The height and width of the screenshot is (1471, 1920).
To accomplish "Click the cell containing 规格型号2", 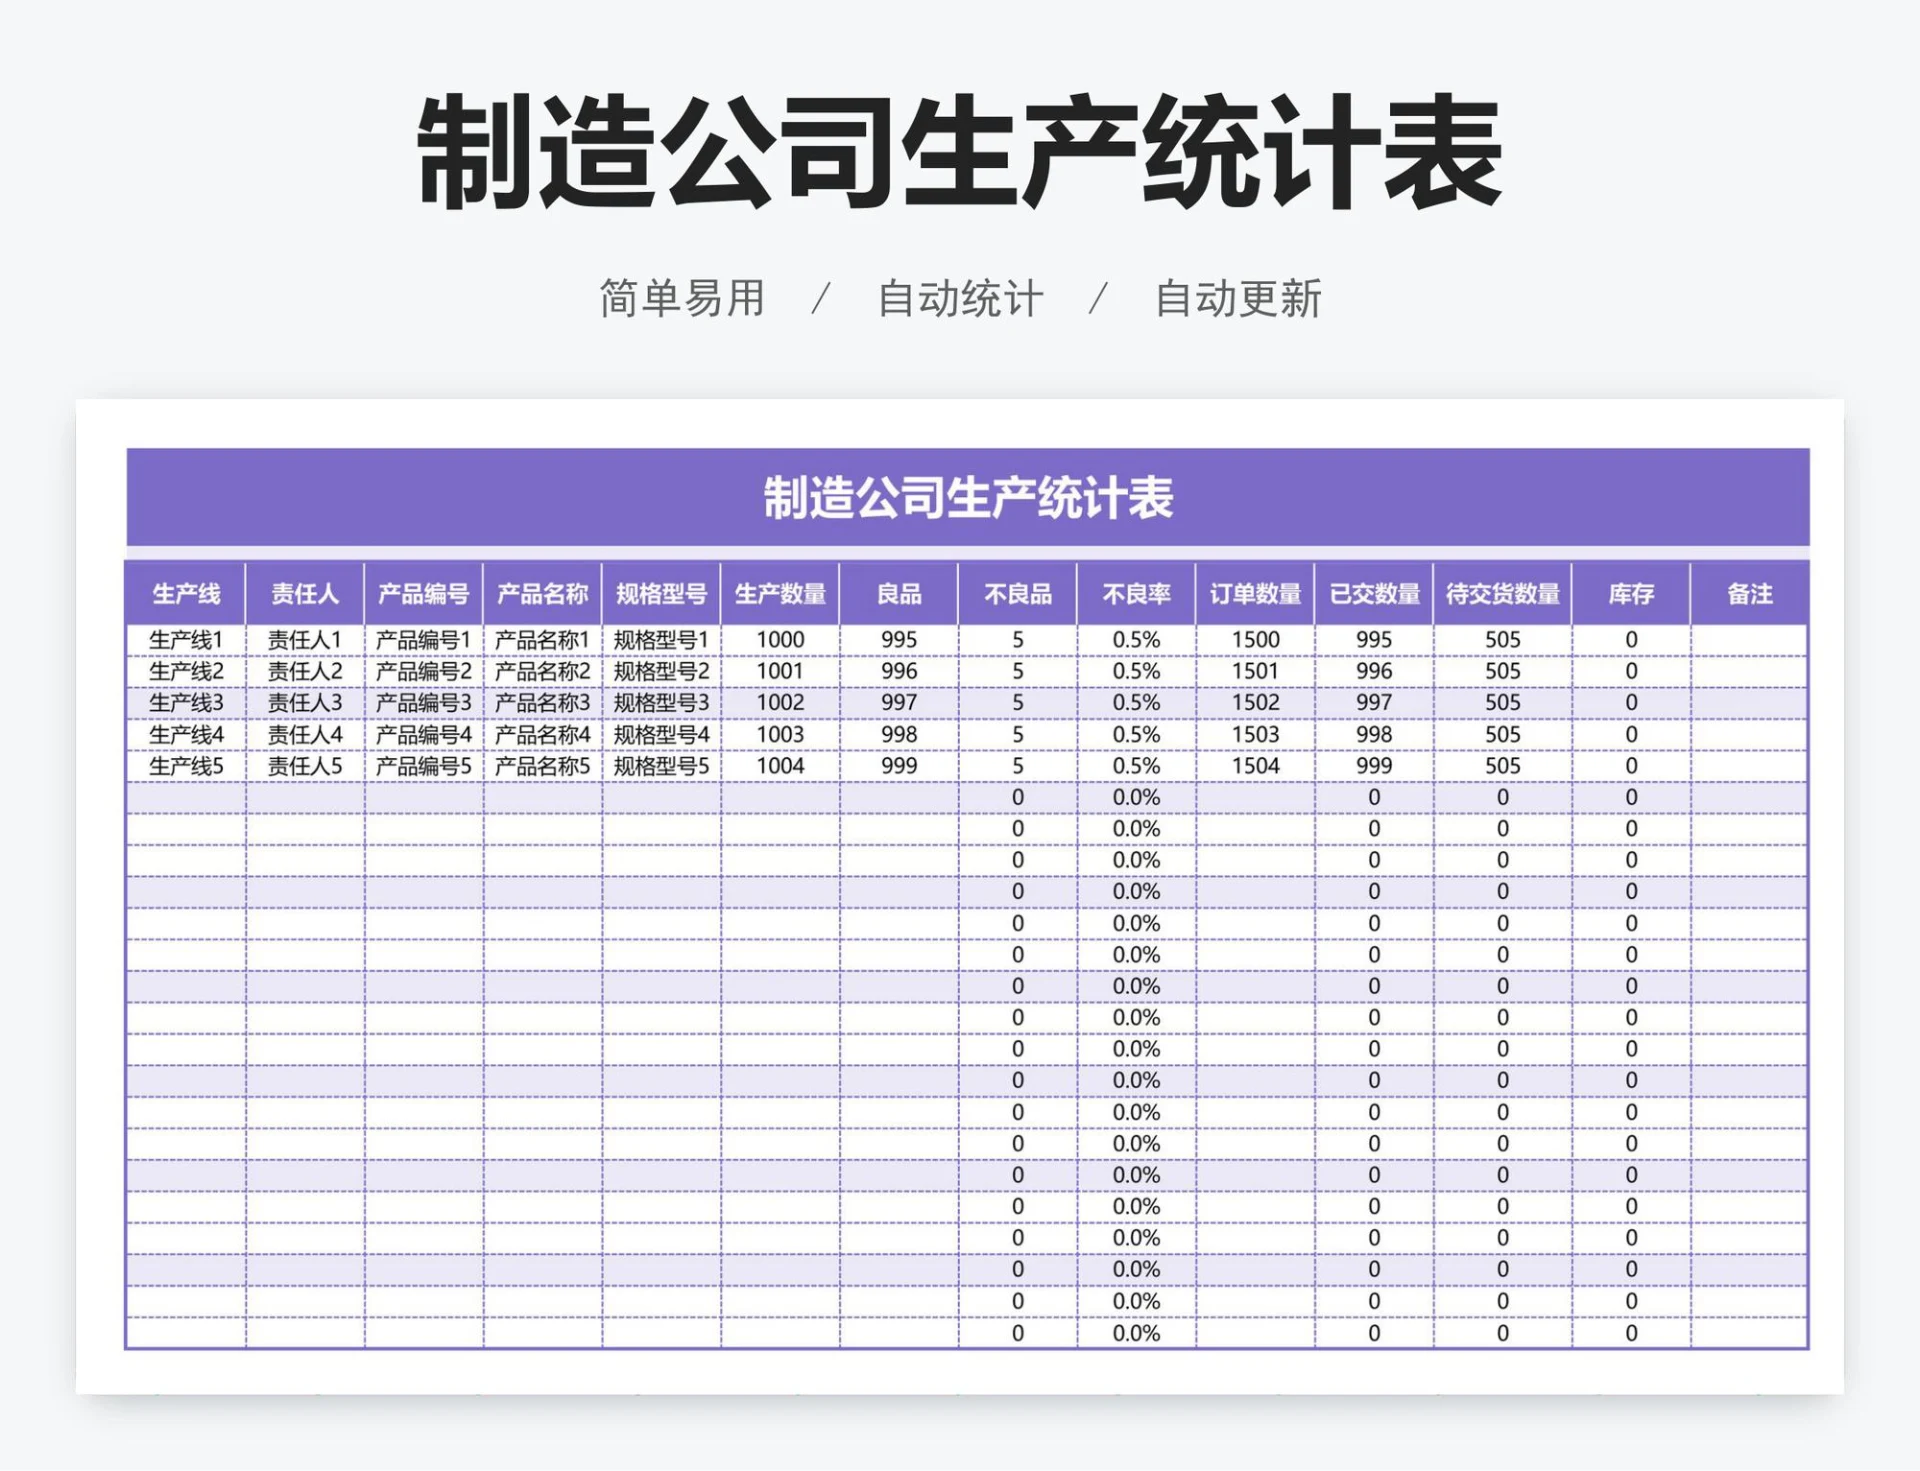I will click(662, 672).
